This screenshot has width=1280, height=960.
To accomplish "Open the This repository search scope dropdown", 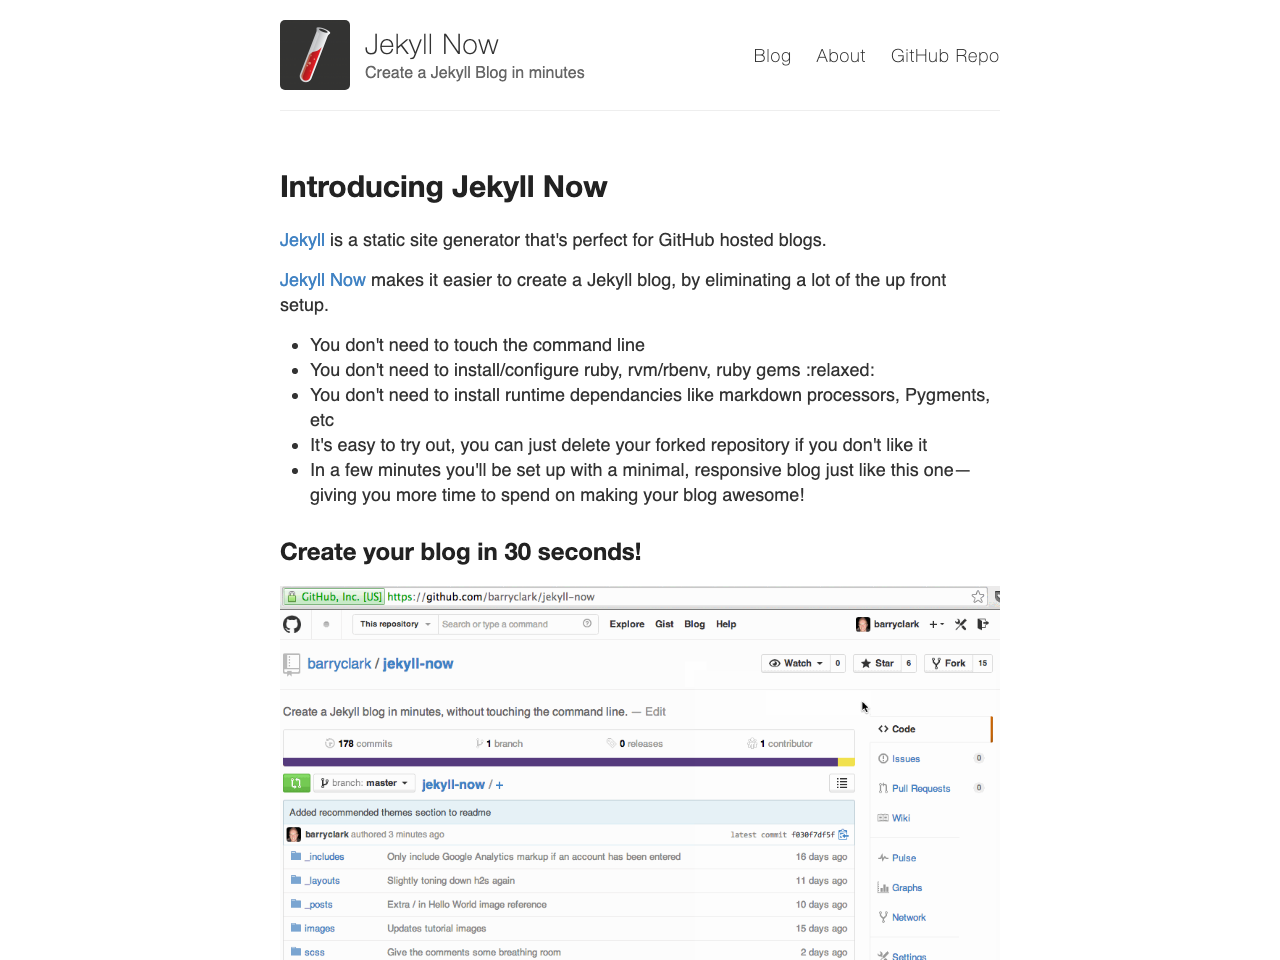I will (x=394, y=624).
